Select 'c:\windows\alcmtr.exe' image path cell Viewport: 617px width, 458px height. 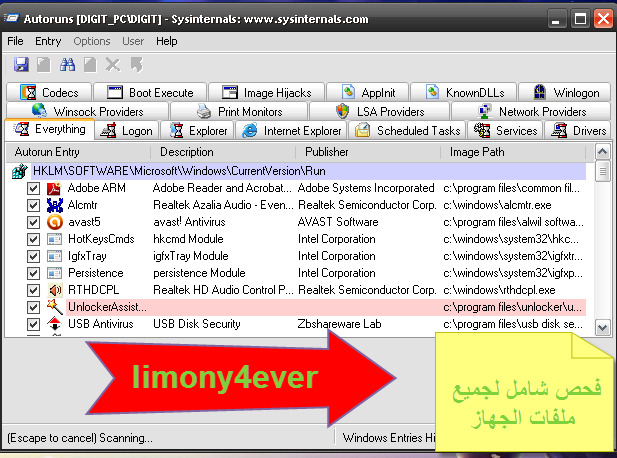pyautogui.click(x=497, y=205)
